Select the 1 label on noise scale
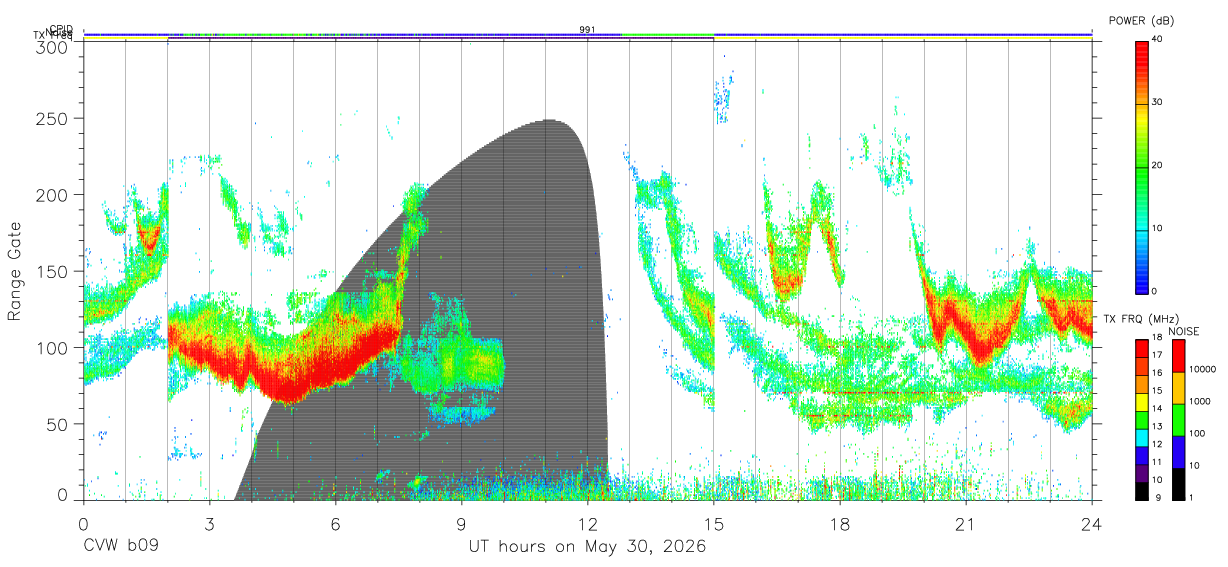 (1192, 498)
